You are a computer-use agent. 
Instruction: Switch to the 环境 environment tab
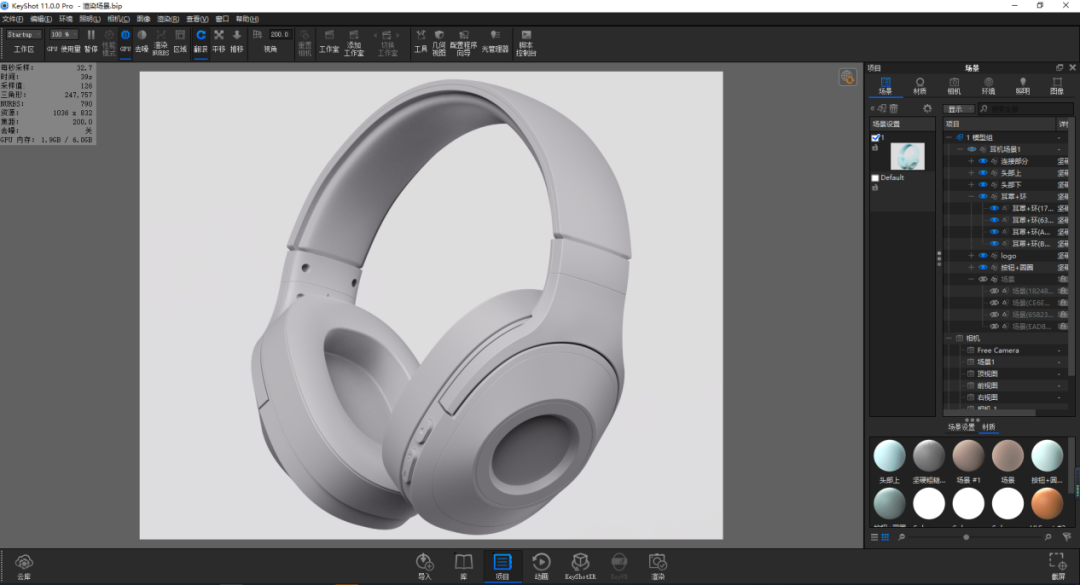[988, 86]
